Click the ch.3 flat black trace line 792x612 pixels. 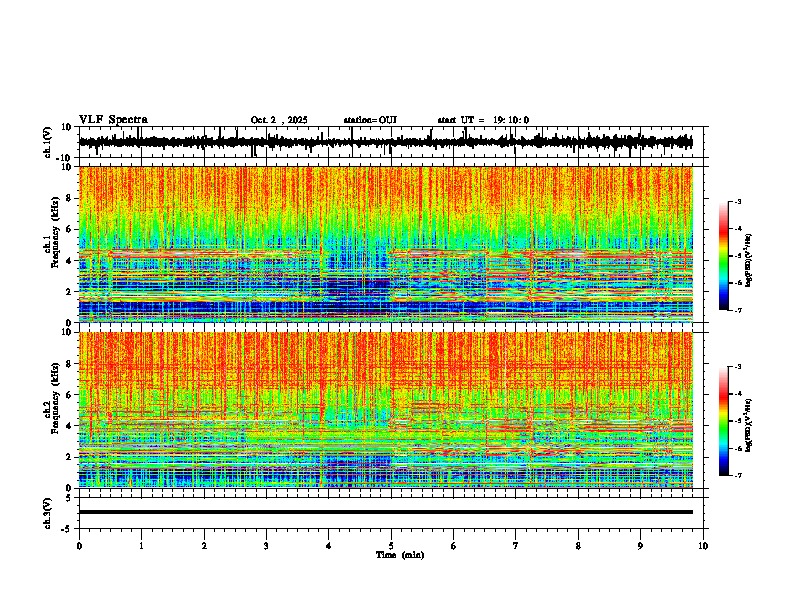(x=385, y=512)
